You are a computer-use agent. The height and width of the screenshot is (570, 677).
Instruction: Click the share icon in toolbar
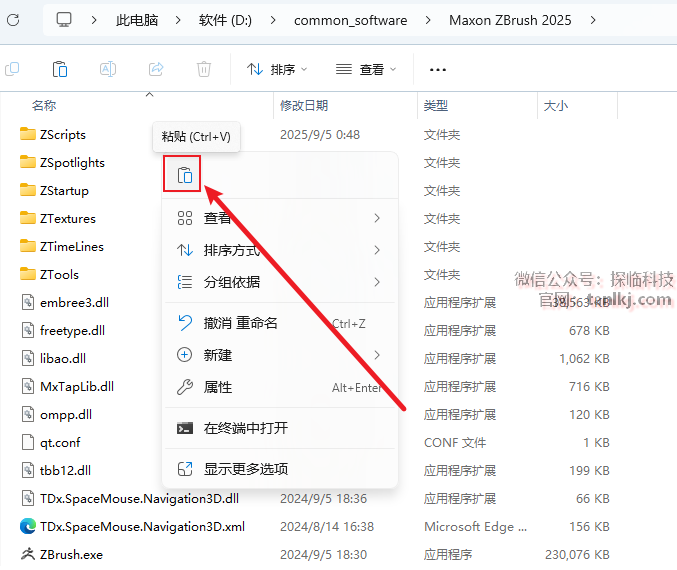pyautogui.click(x=156, y=69)
